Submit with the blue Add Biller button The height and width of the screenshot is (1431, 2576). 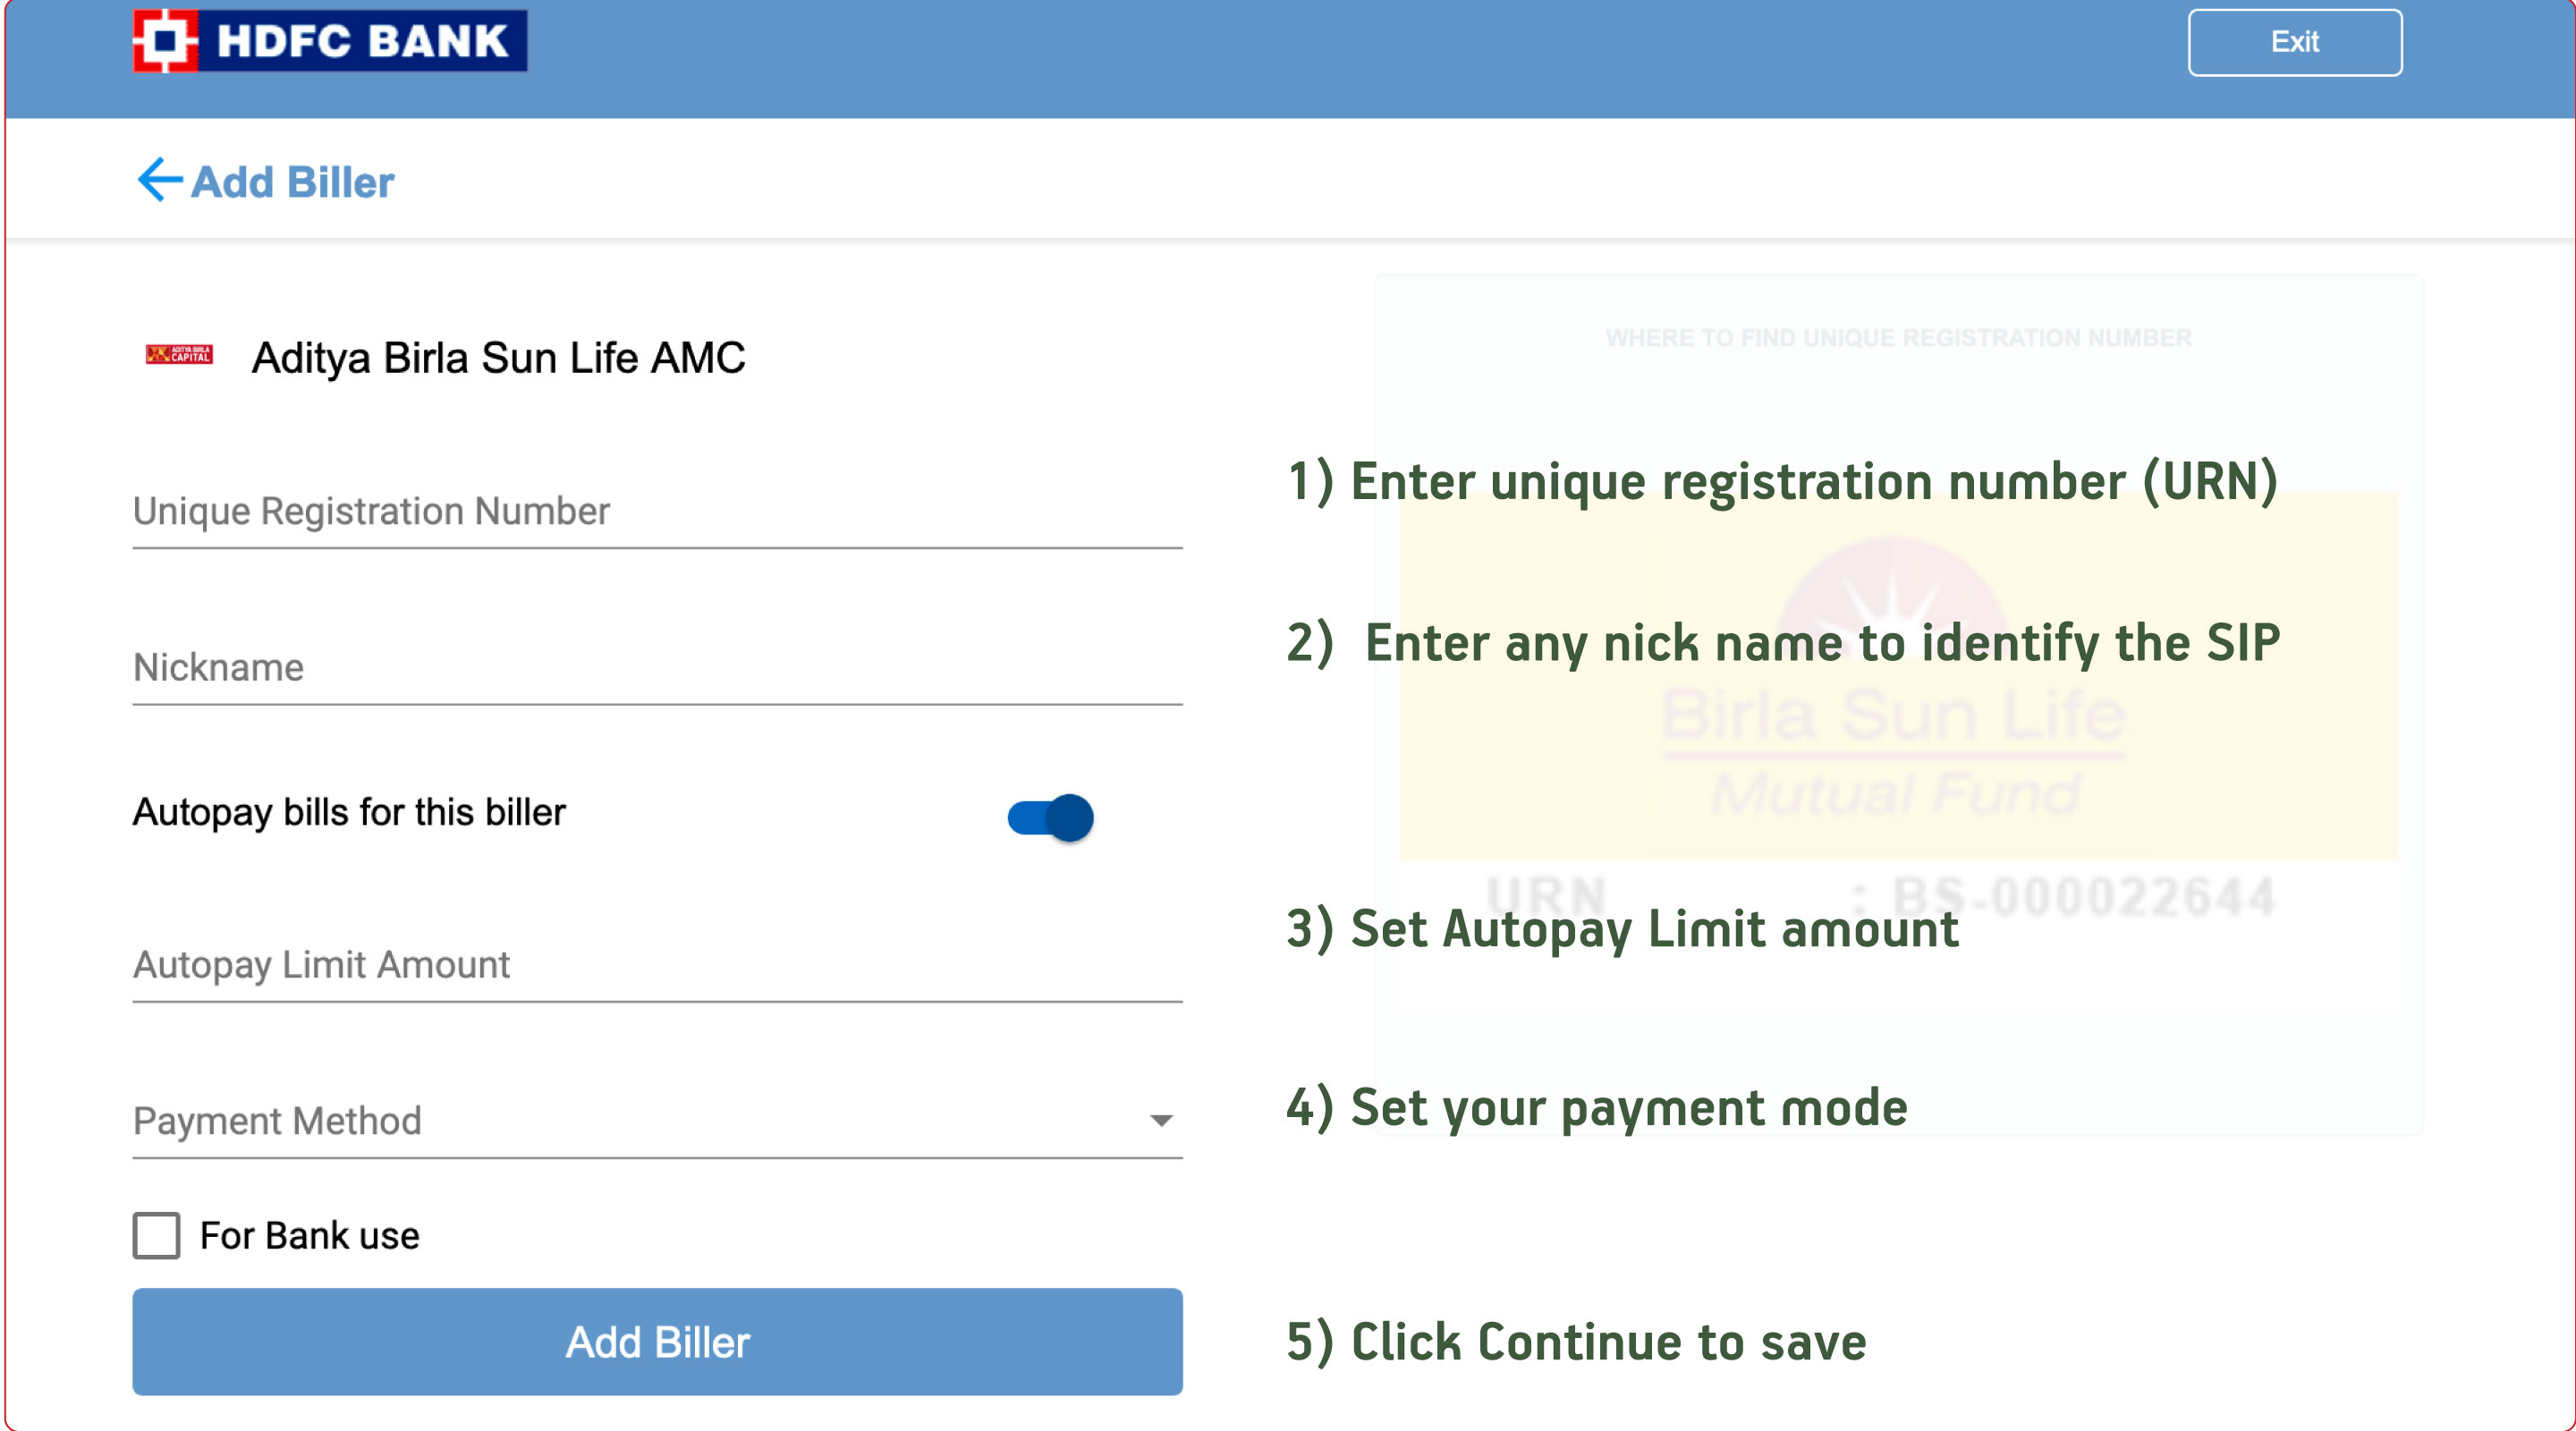pyautogui.click(x=657, y=1342)
